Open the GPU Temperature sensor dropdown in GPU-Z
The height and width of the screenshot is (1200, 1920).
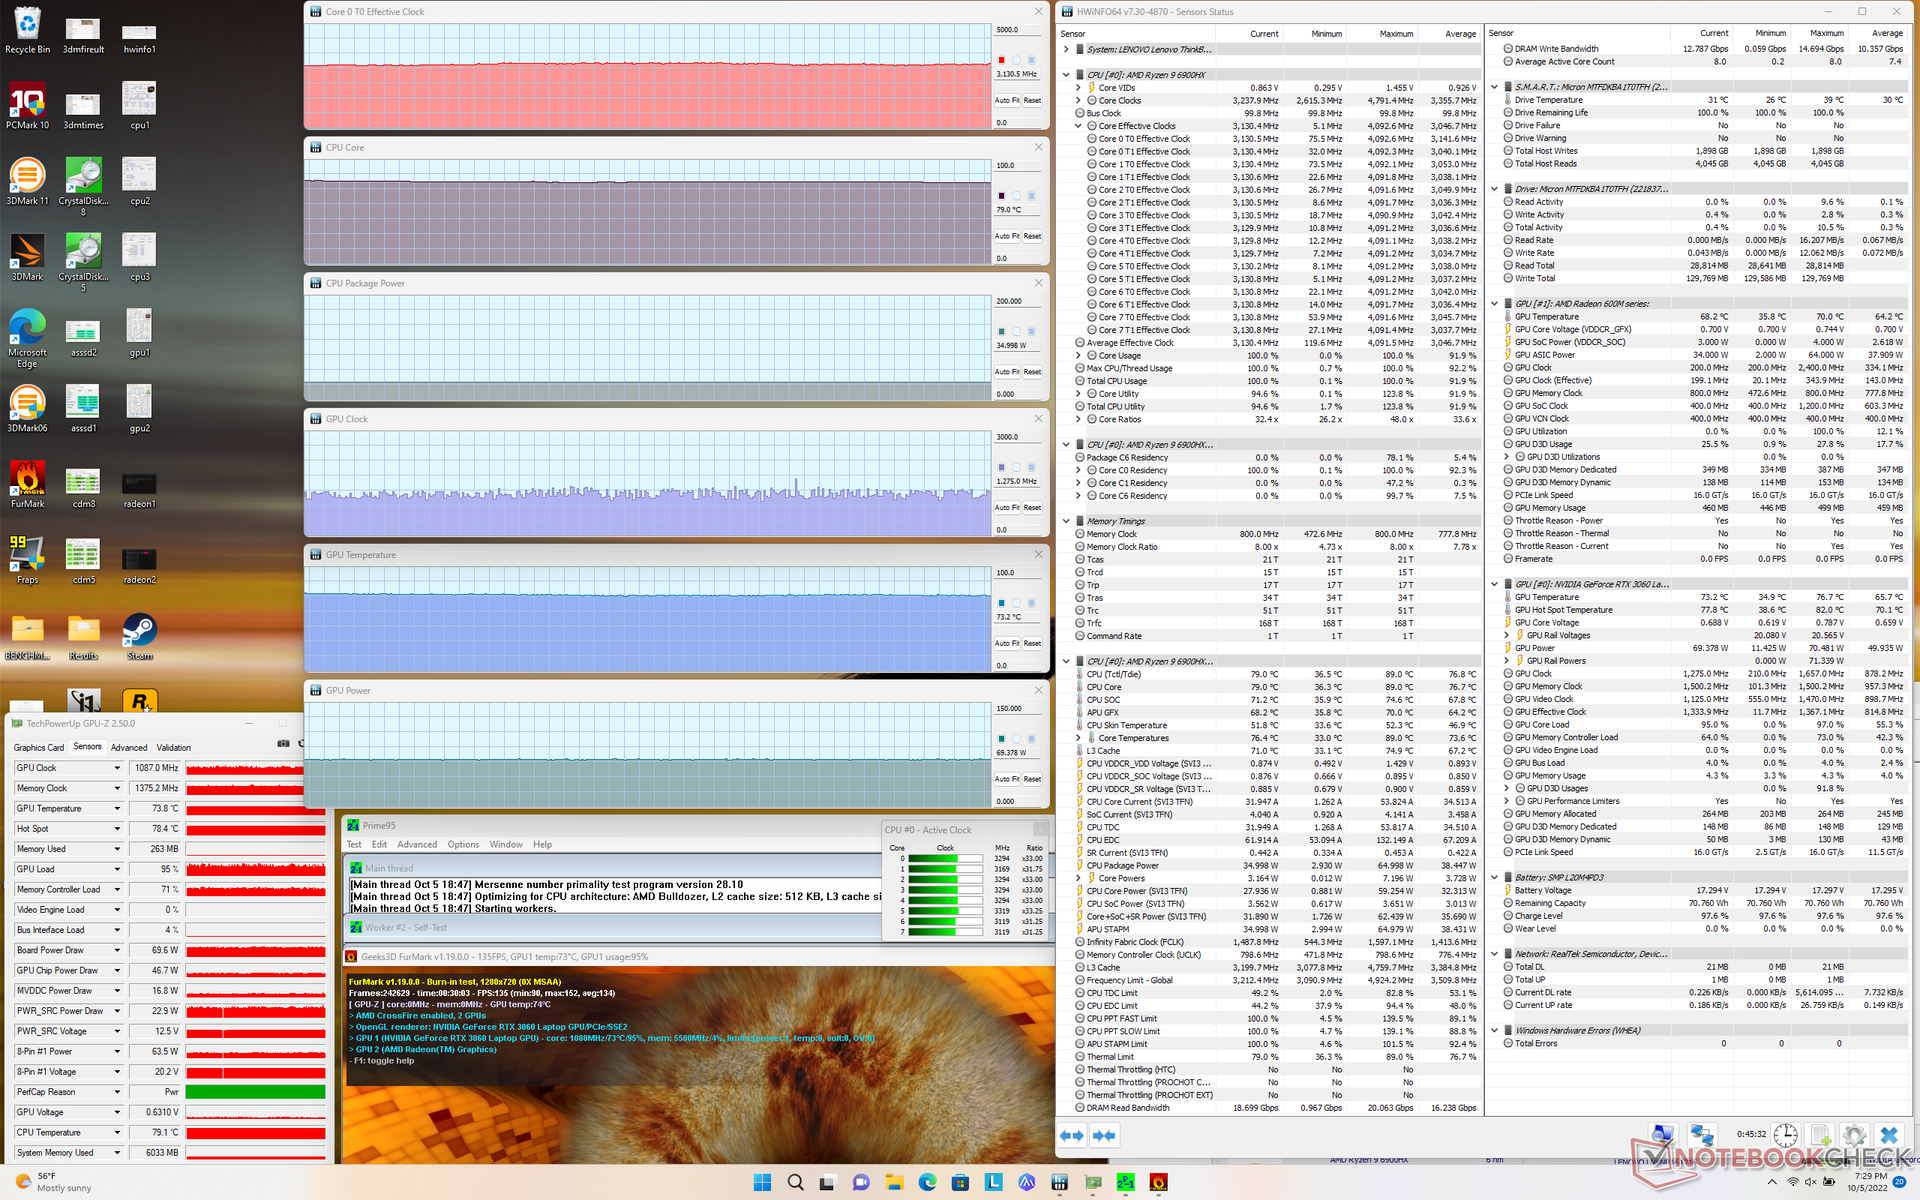coord(117,809)
